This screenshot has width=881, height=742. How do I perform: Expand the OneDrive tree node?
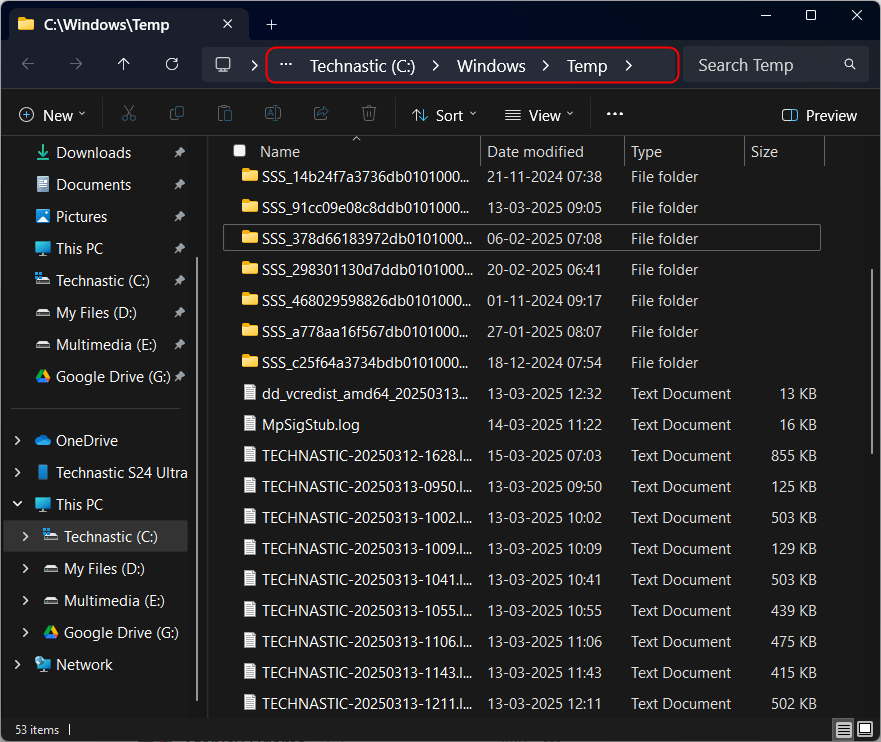coord(18,441)
